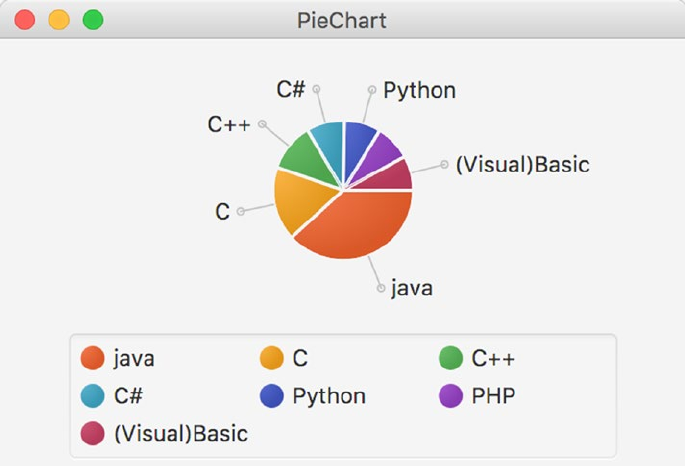The width and height of the screenshot is (685, 466).
Task: Select the red (Visual)Basic pie slice
Action: [x=394, y=176]
